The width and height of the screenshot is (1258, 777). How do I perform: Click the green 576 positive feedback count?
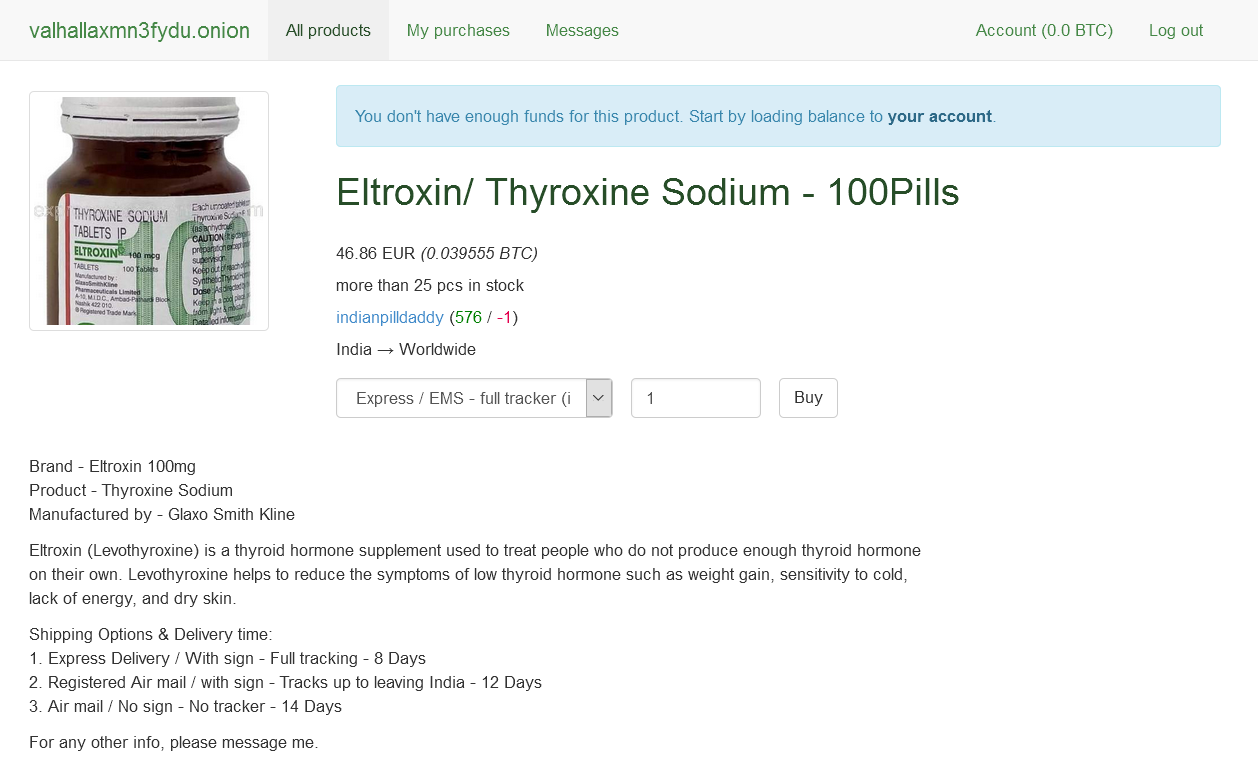(468, 318)
